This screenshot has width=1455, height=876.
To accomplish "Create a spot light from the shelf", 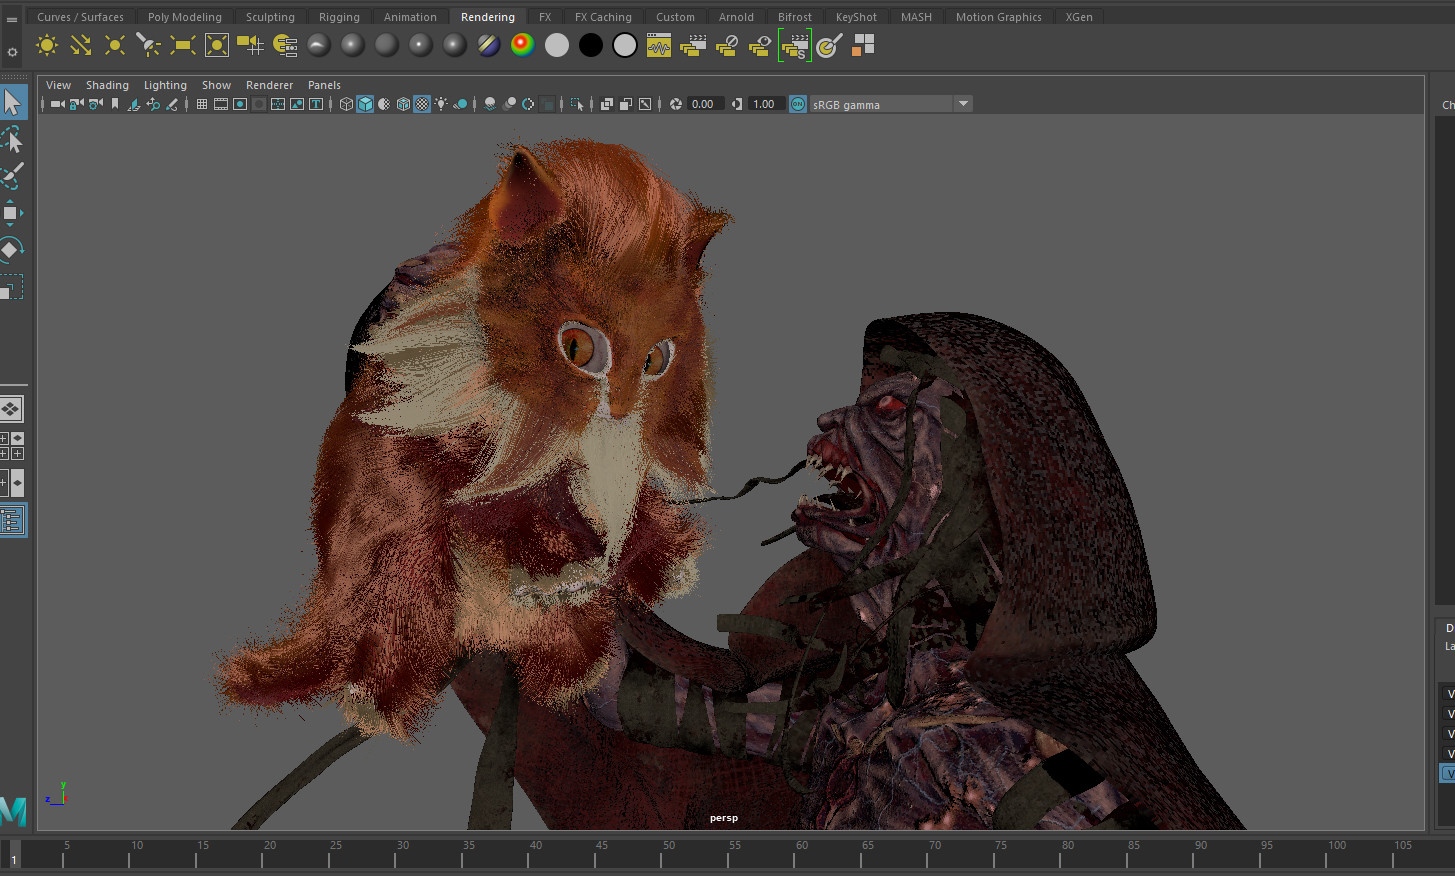I will pos(148,45).
